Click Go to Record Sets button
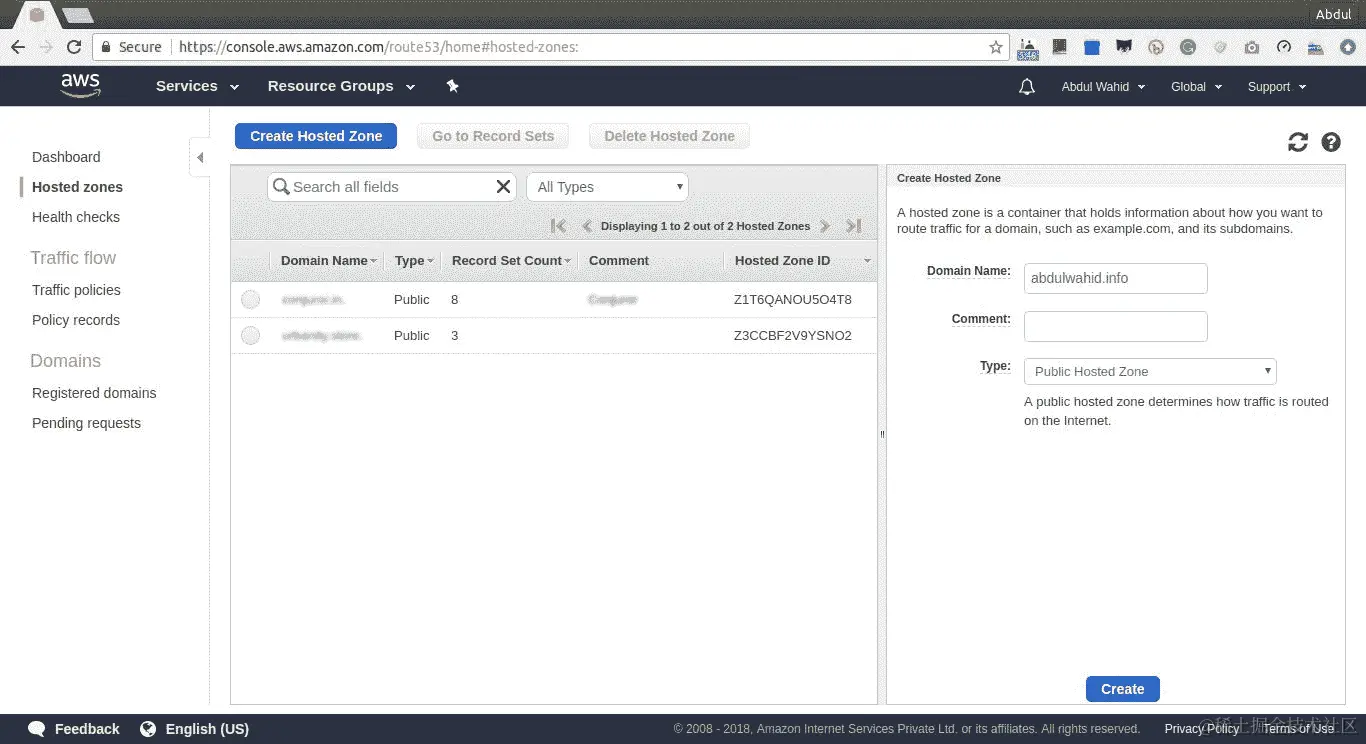 pos(493,136)
